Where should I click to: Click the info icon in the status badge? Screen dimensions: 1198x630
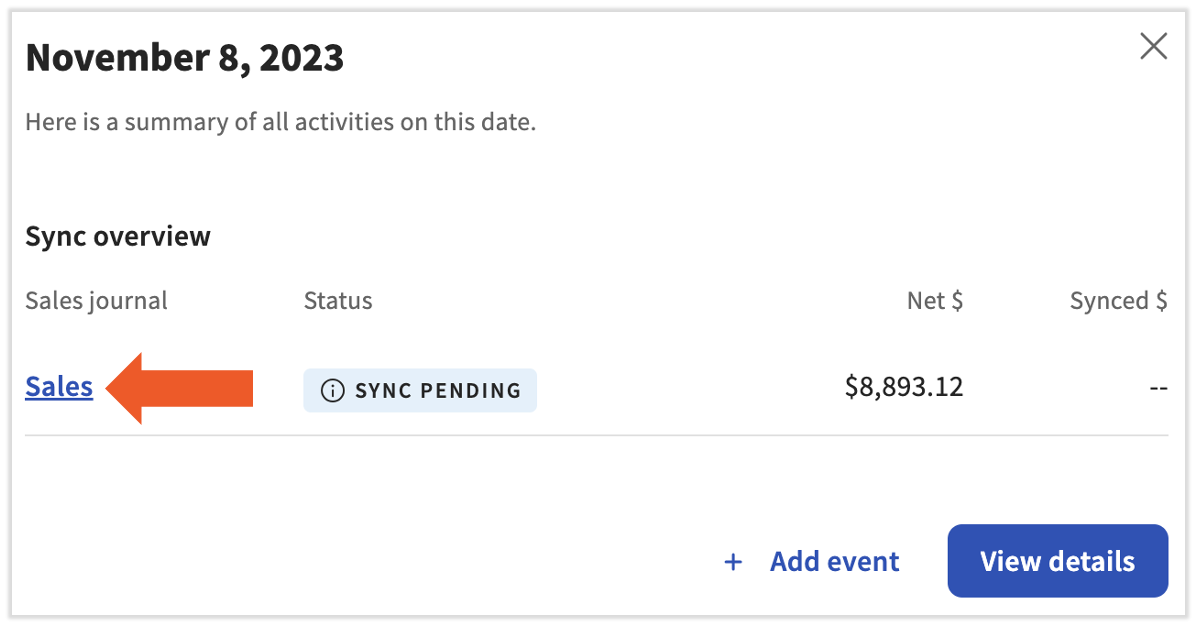point(332,390)
